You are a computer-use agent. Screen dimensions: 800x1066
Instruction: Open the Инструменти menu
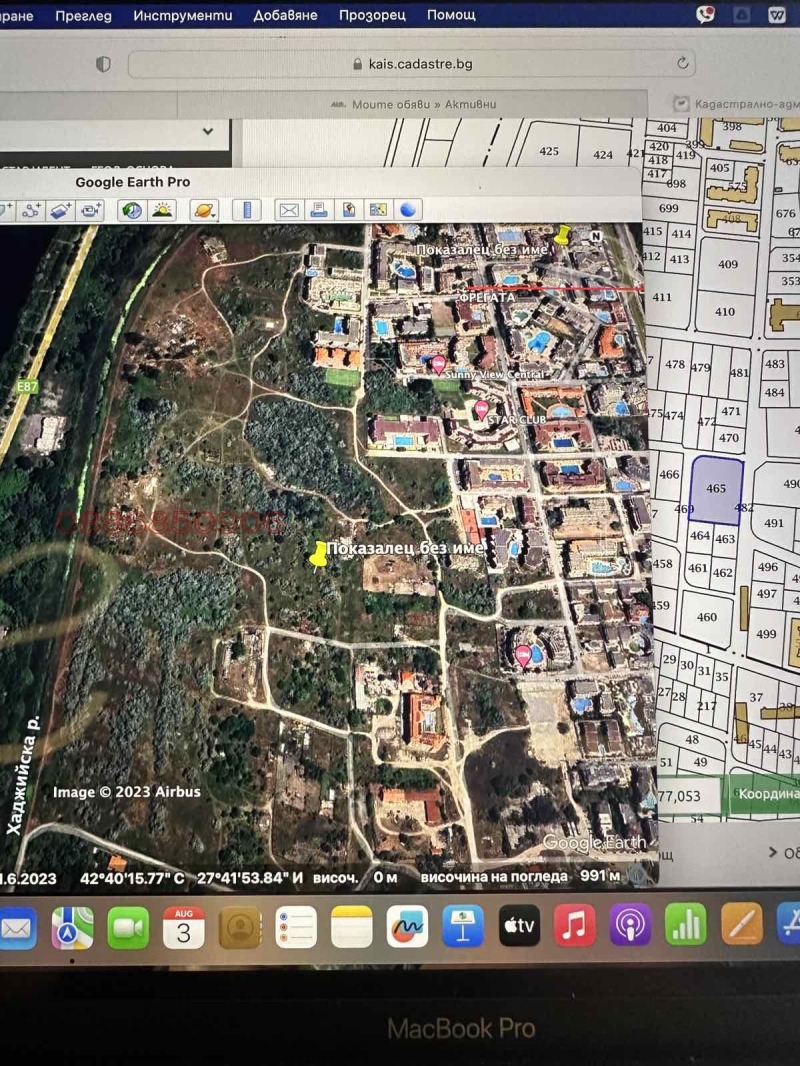(182, 15)
